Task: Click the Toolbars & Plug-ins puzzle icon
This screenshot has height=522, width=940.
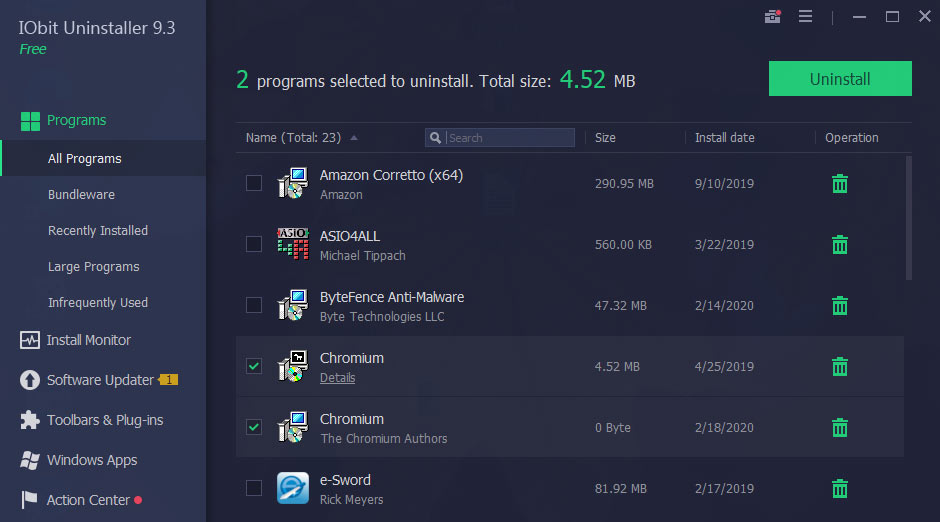Action: [x=30, y=420]
